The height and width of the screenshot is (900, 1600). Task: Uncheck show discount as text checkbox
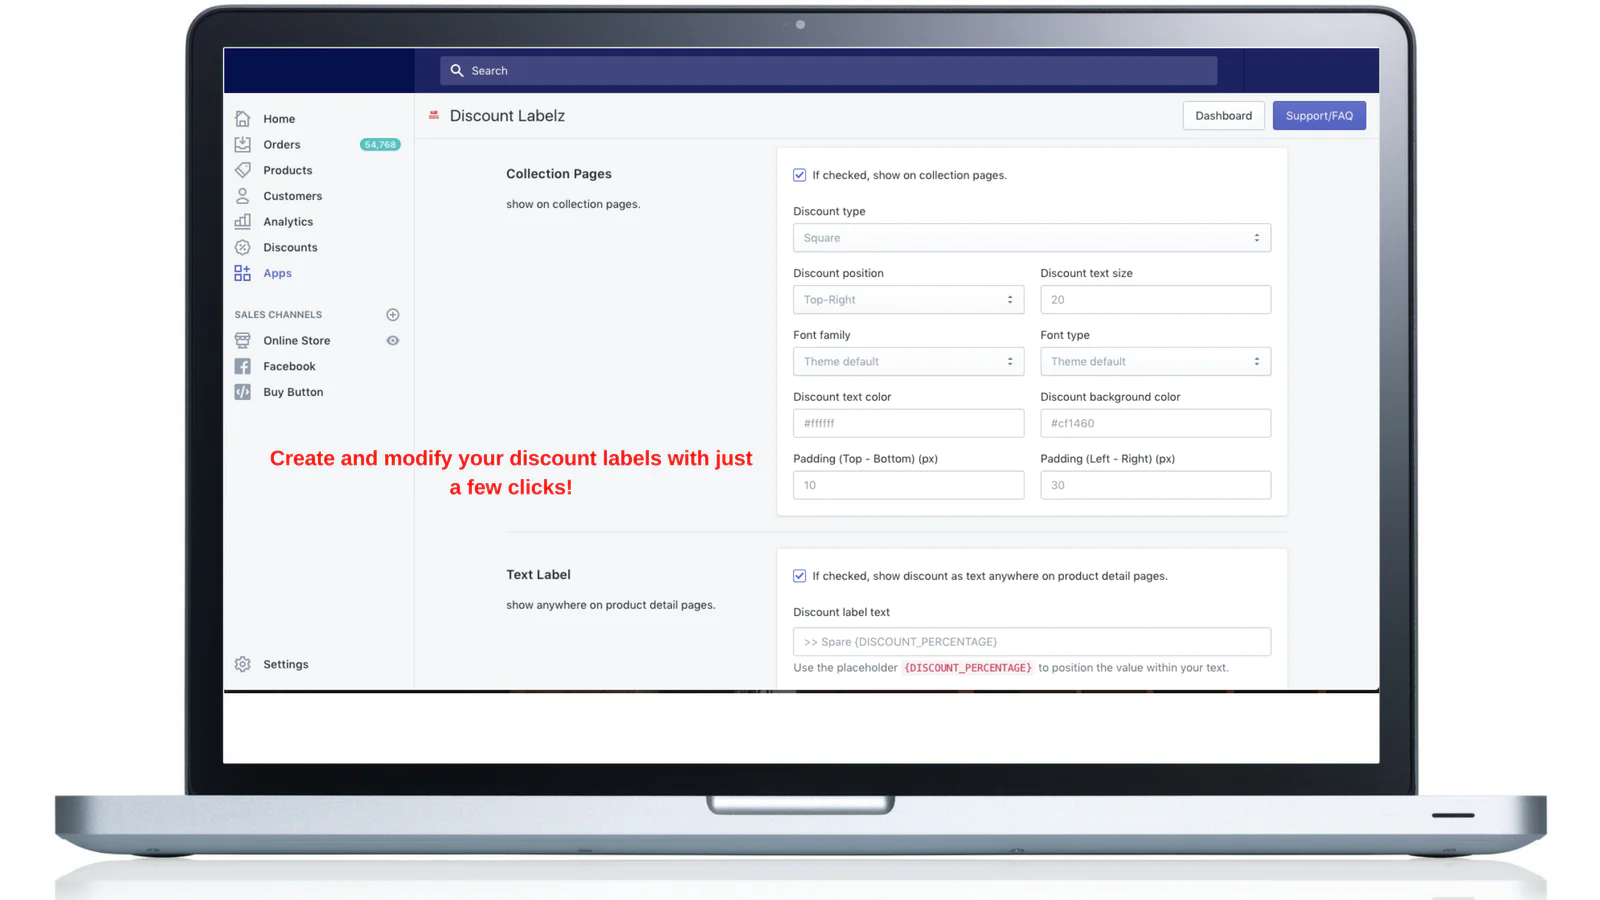tap(800, 576)
